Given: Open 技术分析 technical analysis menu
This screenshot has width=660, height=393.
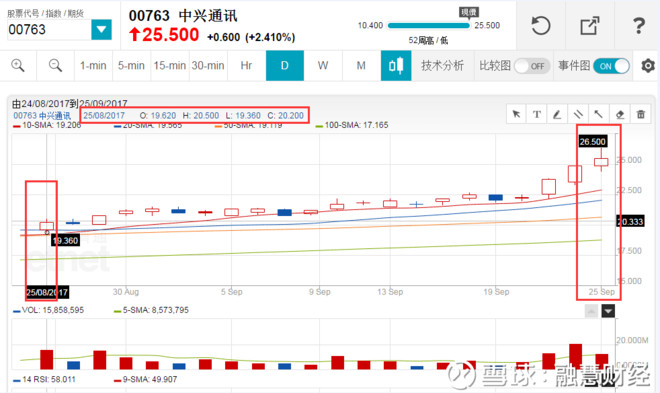Looking at the screenshot, I should (x=442, y=66).
